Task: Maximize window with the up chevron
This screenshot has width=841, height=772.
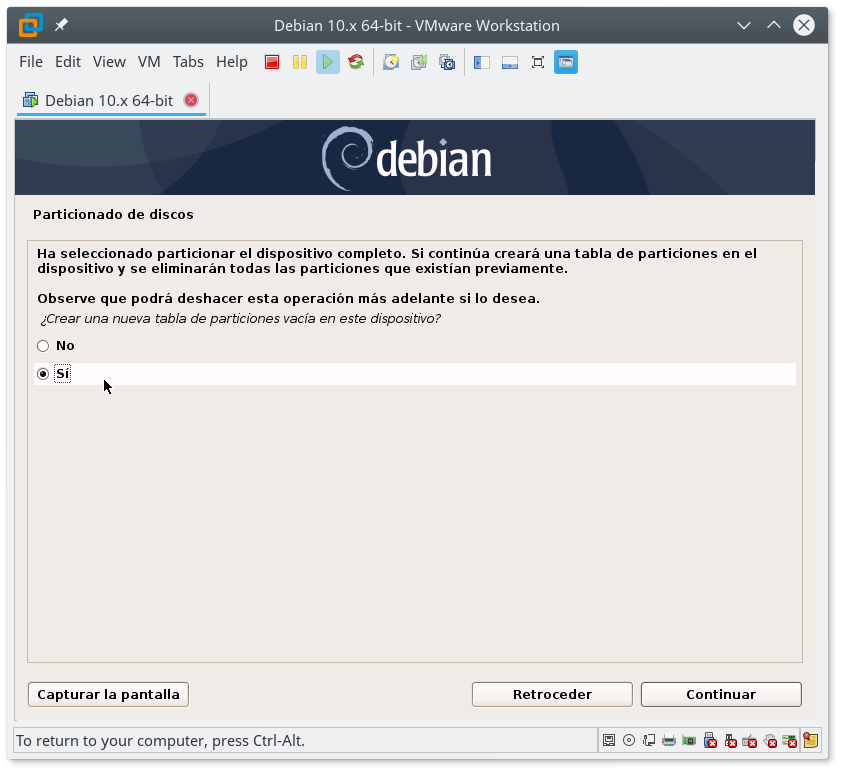Action: (x=773, y=25)
